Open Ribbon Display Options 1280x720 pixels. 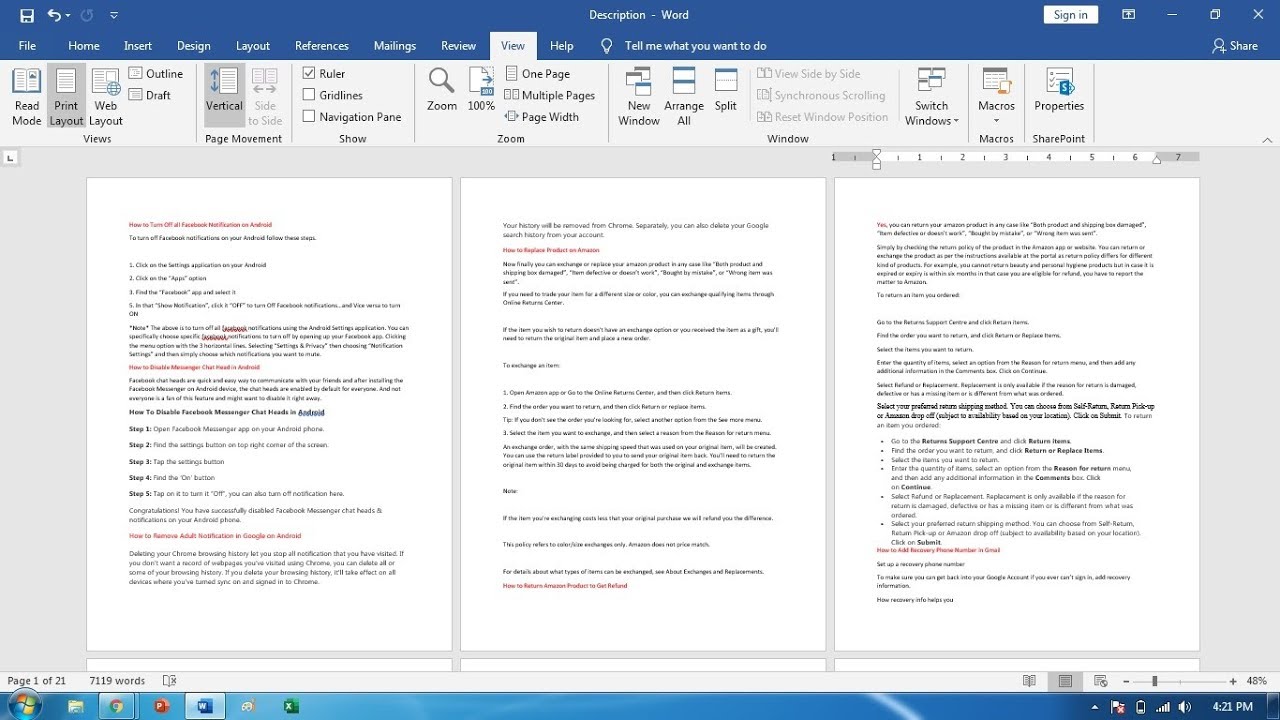pos(1129,15)
